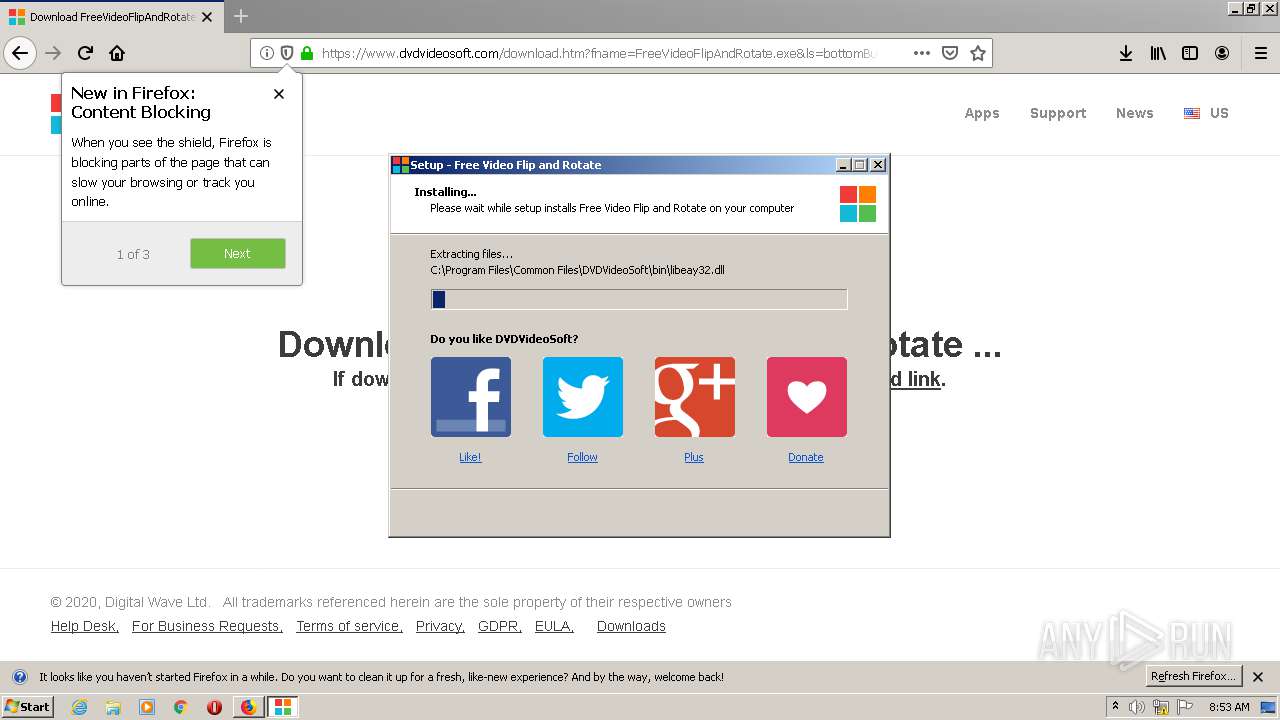Open the Support menu on website
Viewport: 1280px width, 720px height.
1058,113
